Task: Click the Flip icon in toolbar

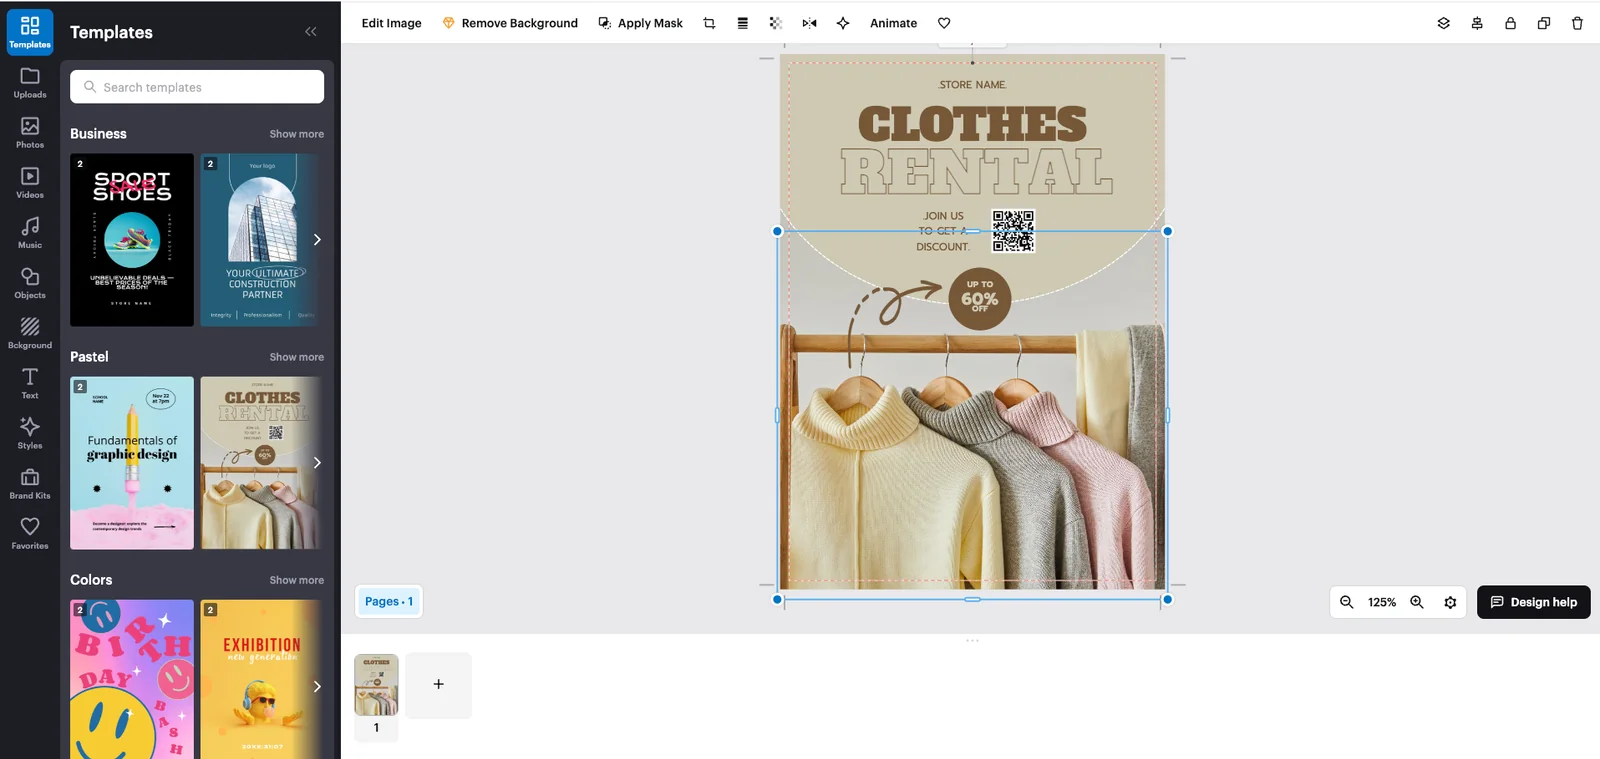Action: (809, 23)
